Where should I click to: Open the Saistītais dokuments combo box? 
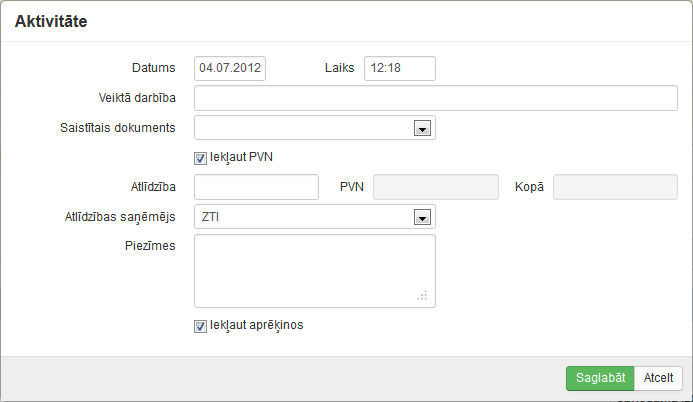tap(304, 128)
